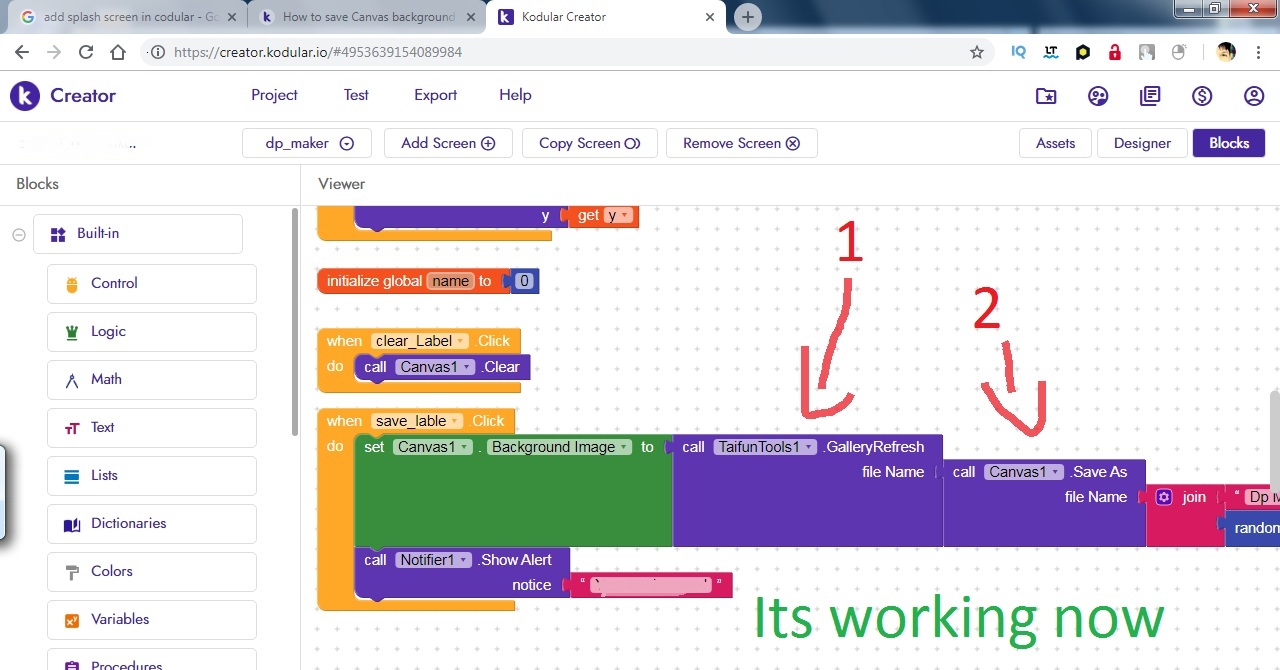Viewport: 1280px width, 670px height.
Task: Click the yellow hexagon extension icon
Action: [1083, 52]
